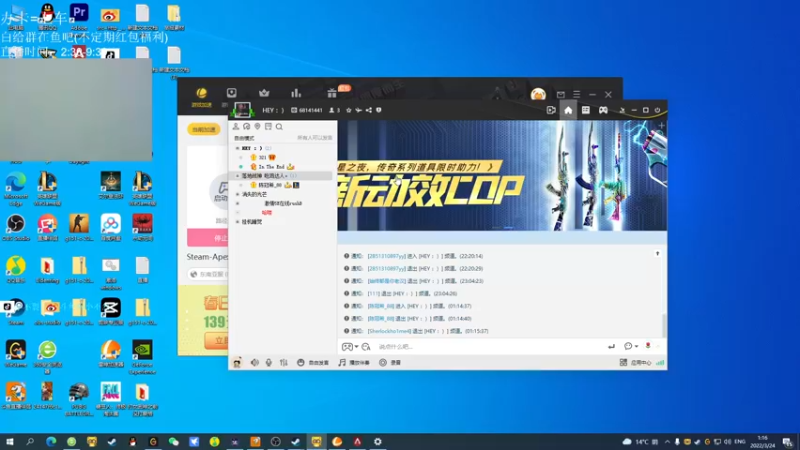This screenshot has height=450, width=800.
Task: Click the flower gift icon in chat bar
Action: (x=648, y=346)
